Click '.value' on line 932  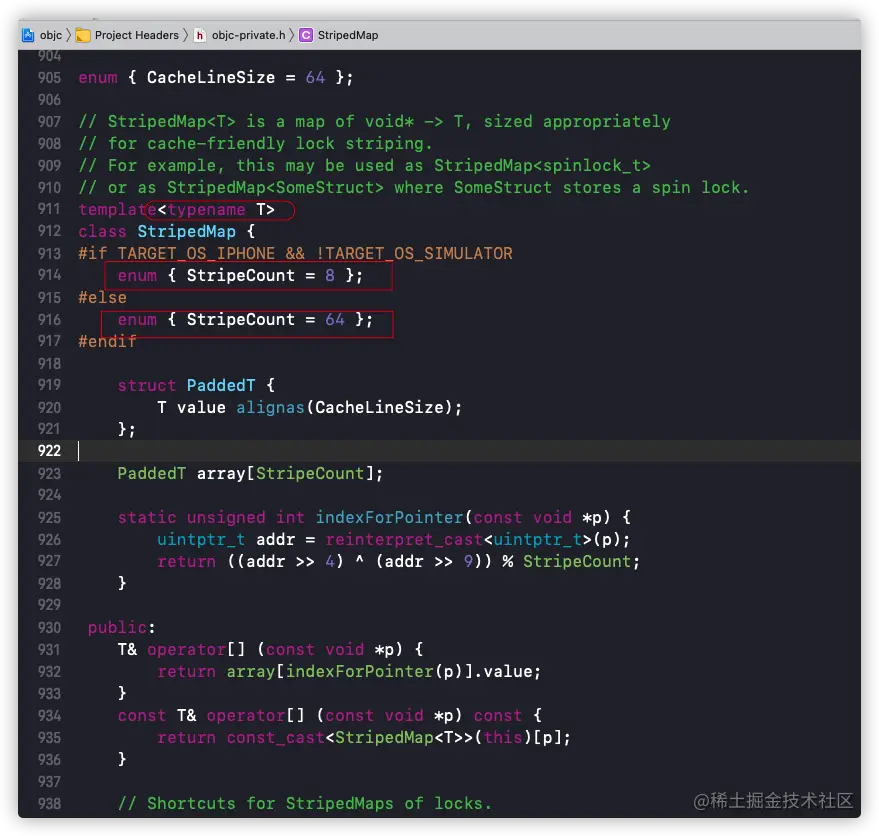[503, 672]
